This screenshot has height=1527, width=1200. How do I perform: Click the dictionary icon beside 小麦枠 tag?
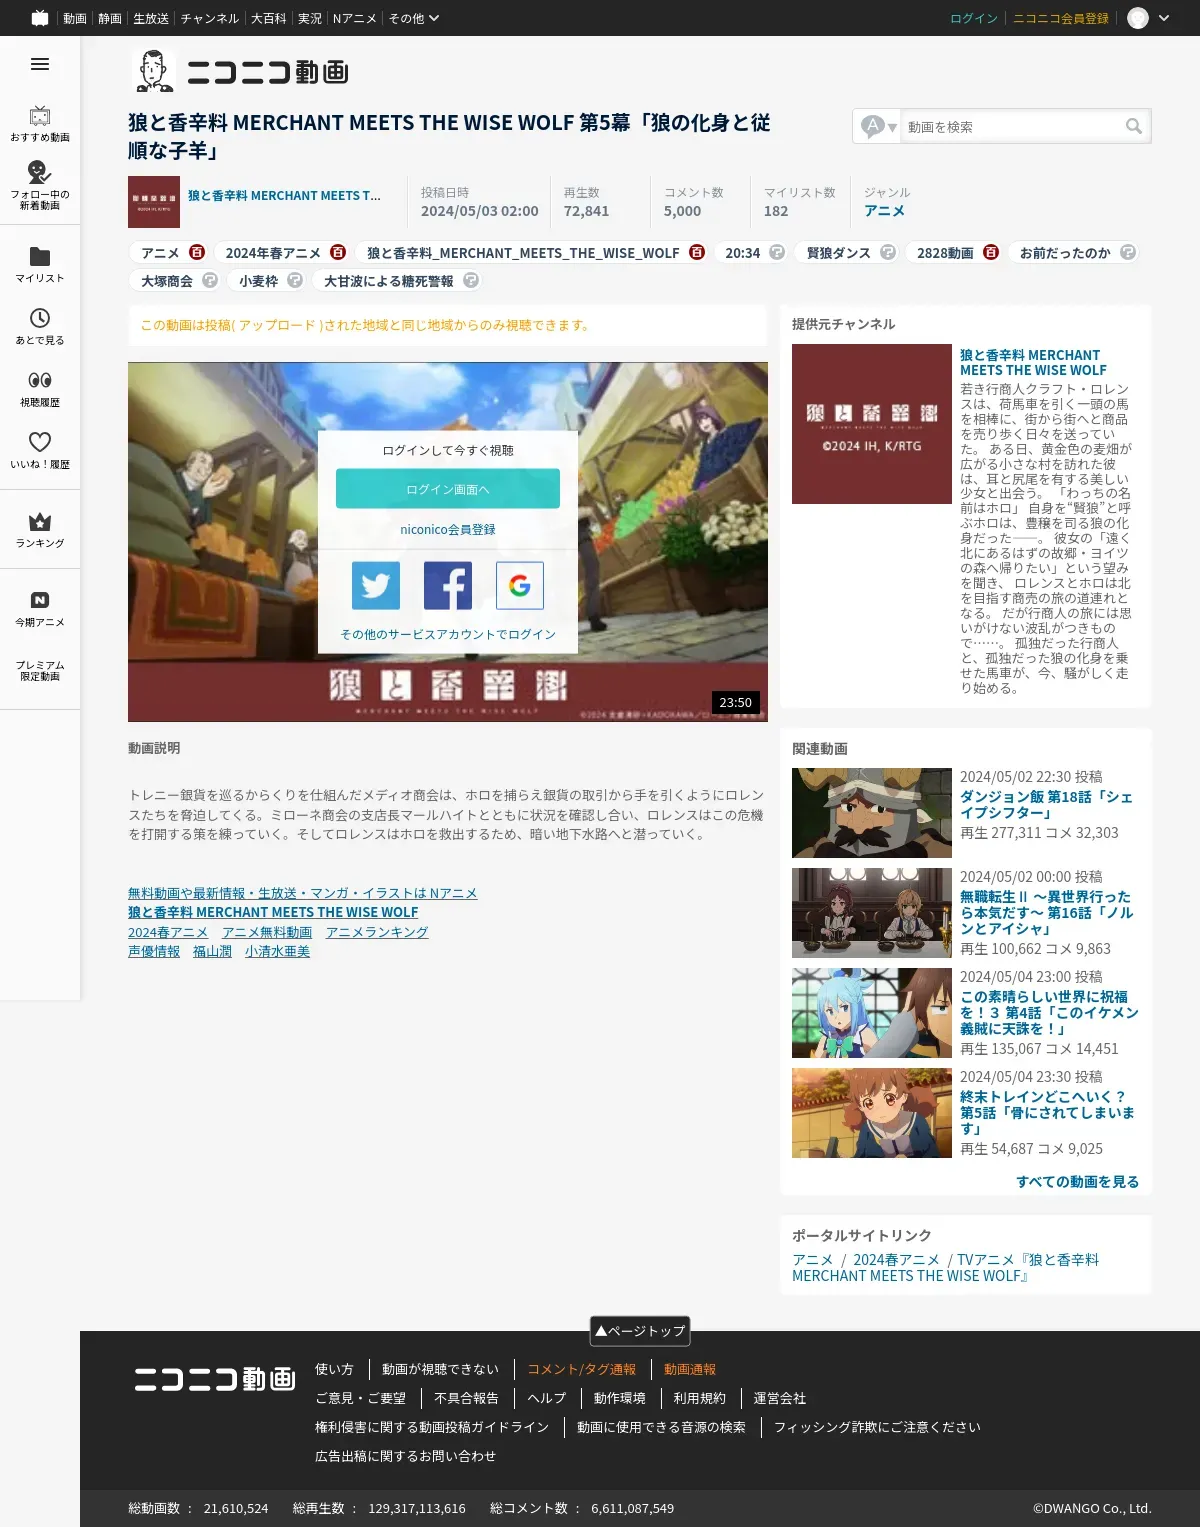pos(295,280)
